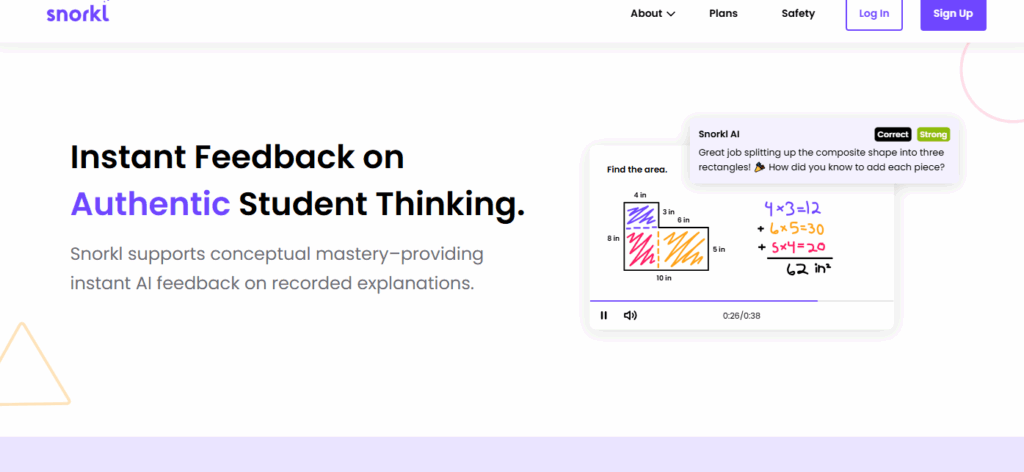Click the Correct badge
The height and width of the screenshot is (472, 1024).
[x=892, y=134]
